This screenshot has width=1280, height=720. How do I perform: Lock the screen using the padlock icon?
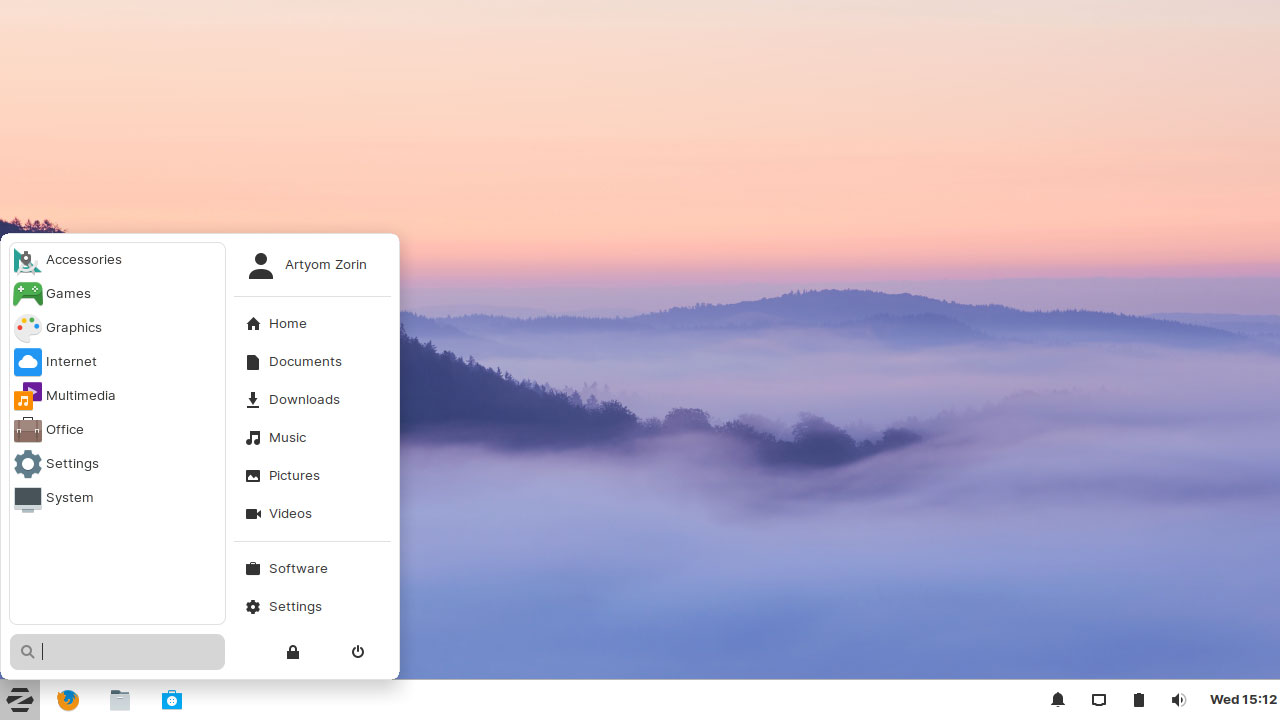pos(292,651)
